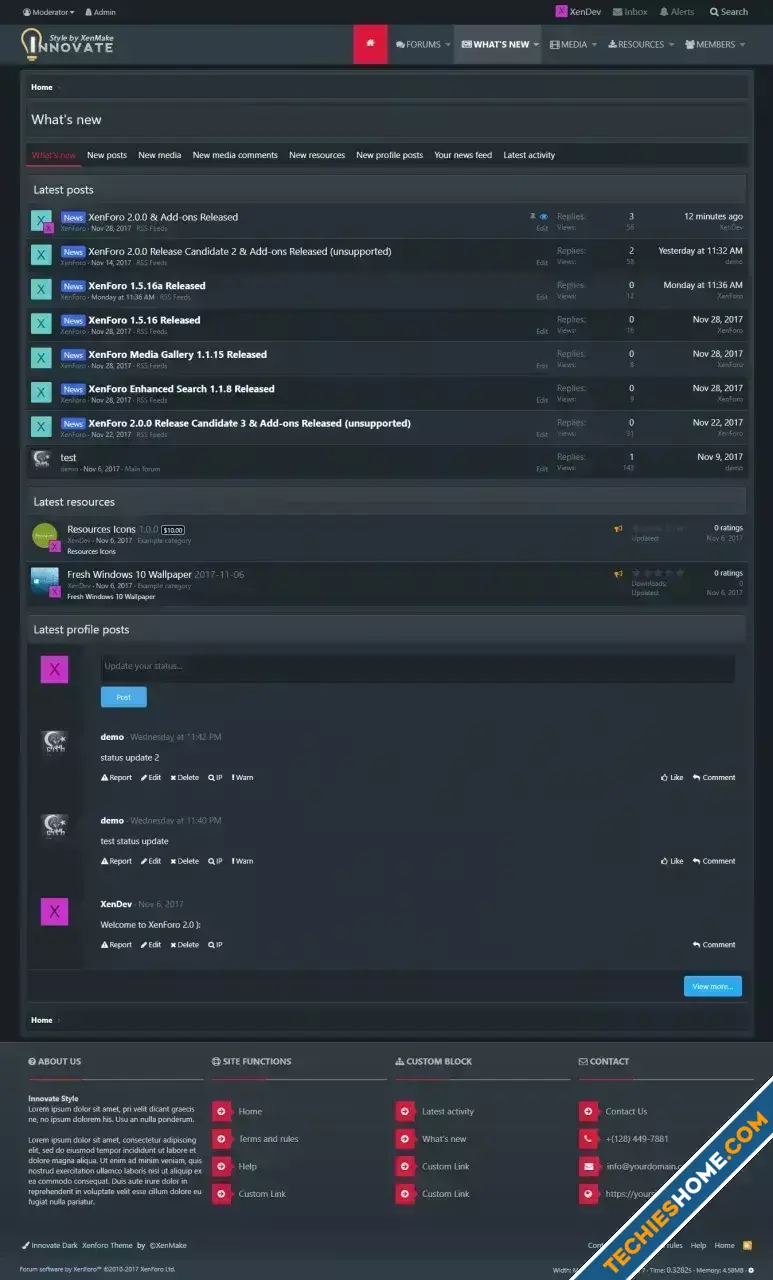Open XenForo Enhanced Search 1.1.8 Released thread
Screen dimensions: 773x1280
coord(181,388)
